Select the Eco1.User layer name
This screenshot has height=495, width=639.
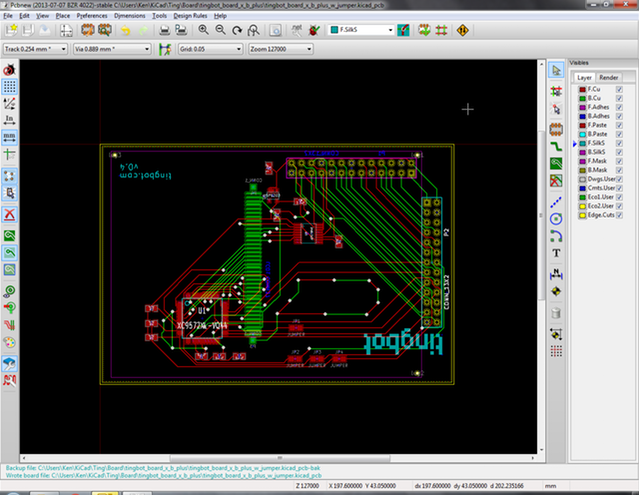point(600,197)
